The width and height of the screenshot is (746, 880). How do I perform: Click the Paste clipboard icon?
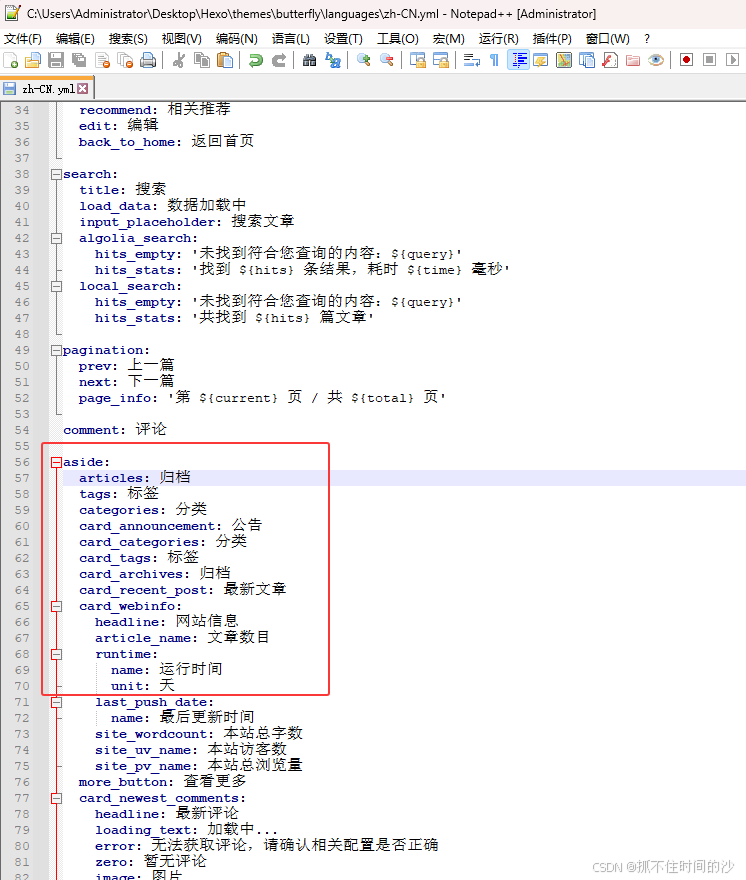pyautogui.click(x=225, y=60)
